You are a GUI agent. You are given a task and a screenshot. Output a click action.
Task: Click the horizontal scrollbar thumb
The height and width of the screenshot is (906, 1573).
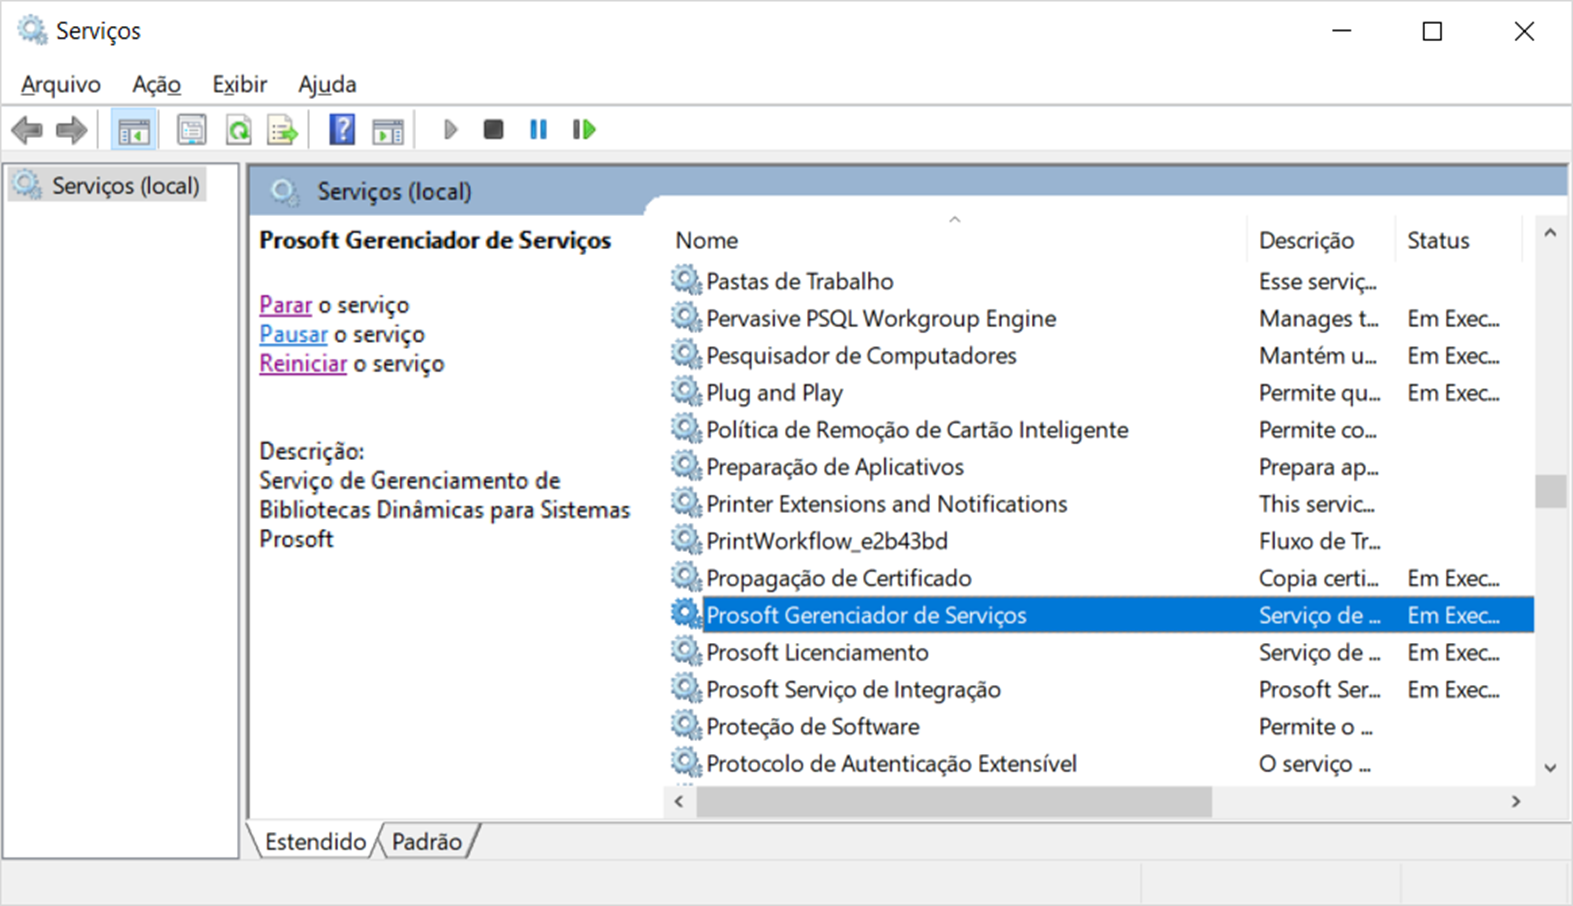954,801
